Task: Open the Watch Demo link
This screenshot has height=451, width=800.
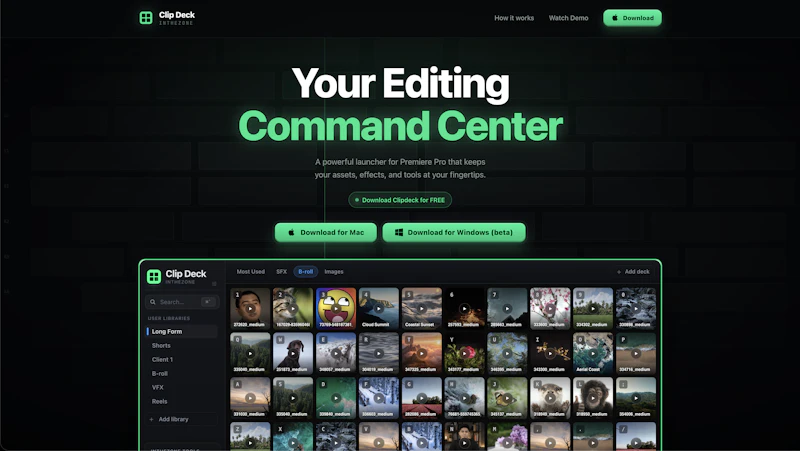Action: point(568,18)
